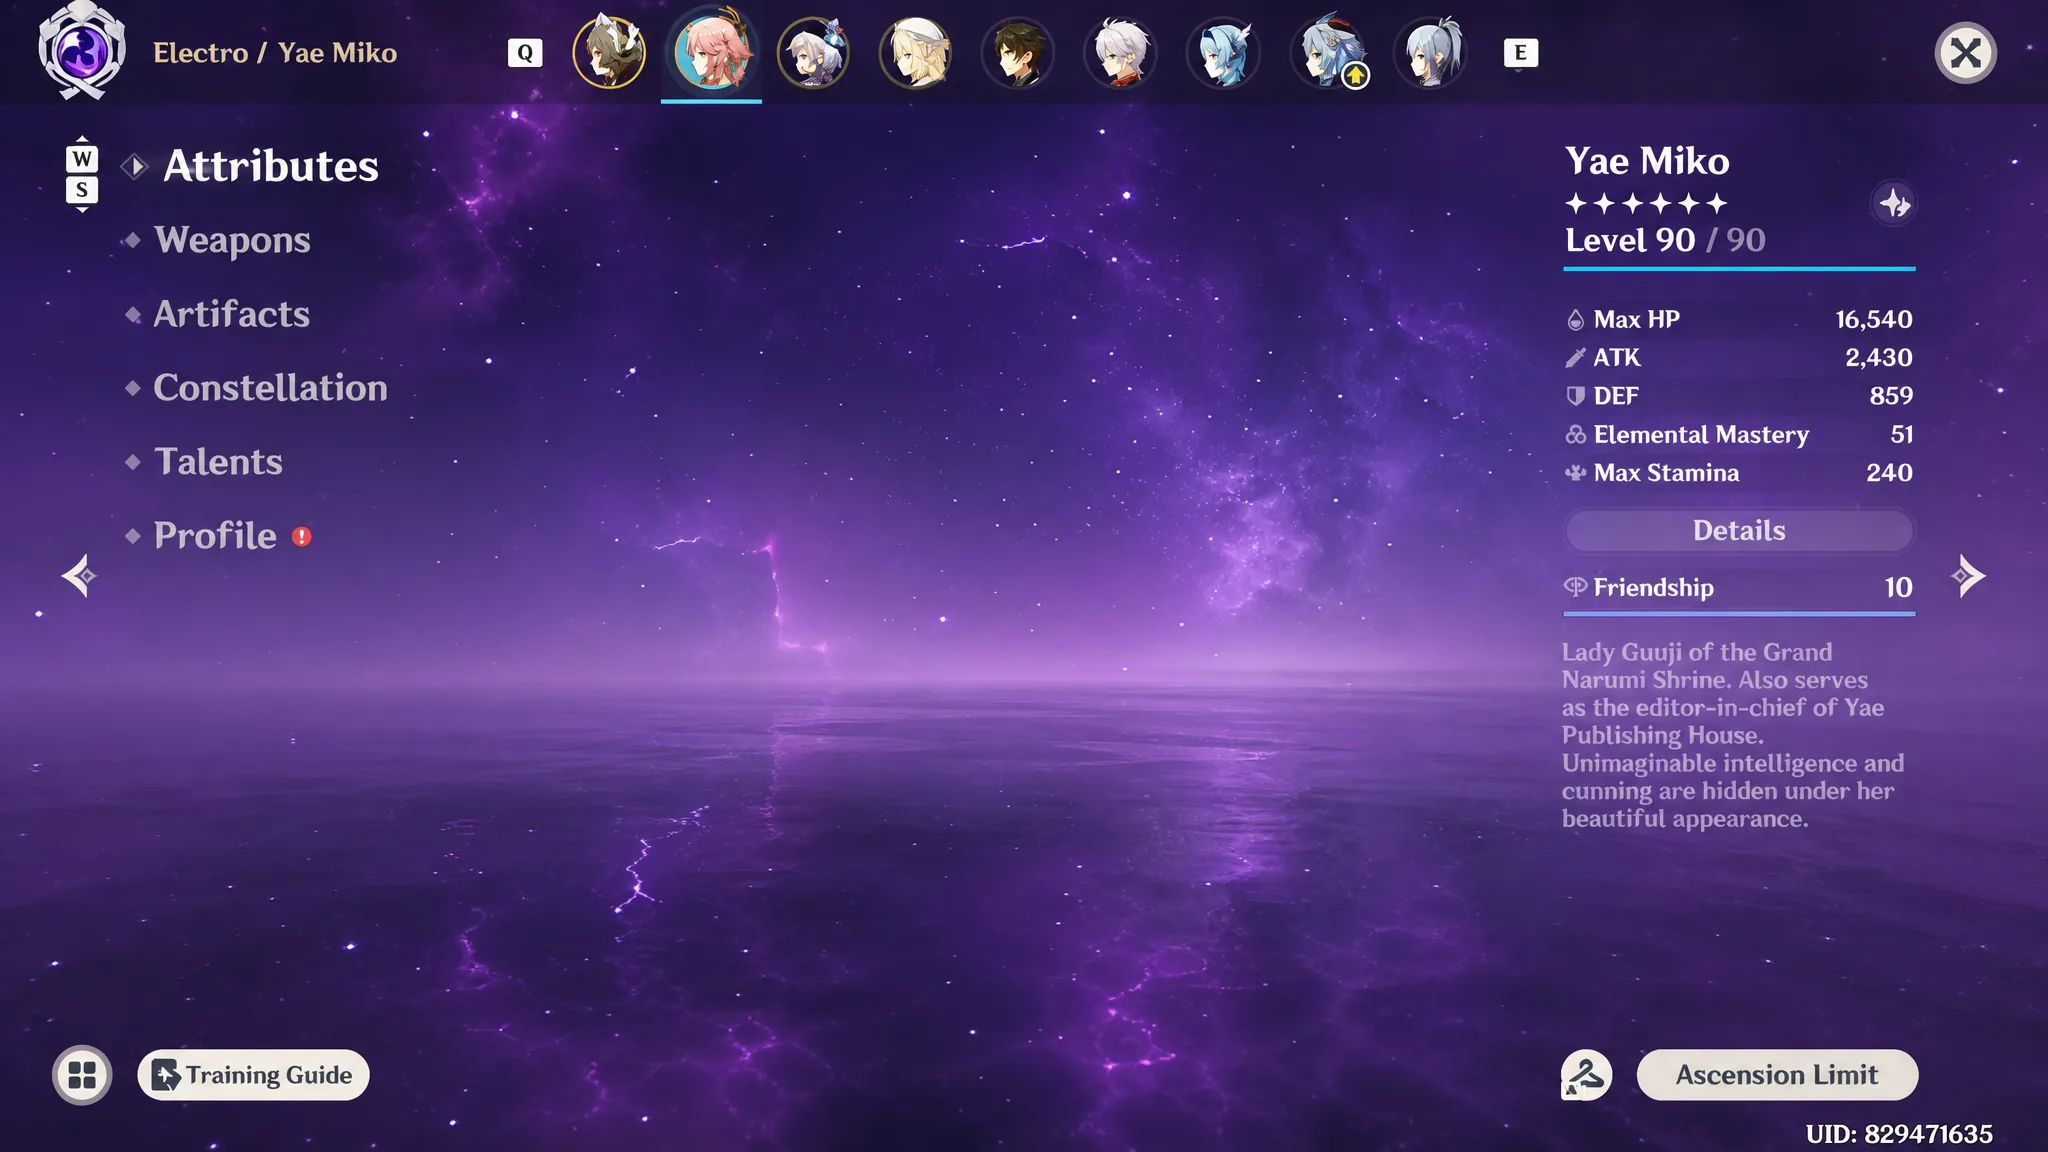Viewport: 2048px width, 1152px height.
Task: Click the Lady Guuji character description
Action: coord(1733,735)
